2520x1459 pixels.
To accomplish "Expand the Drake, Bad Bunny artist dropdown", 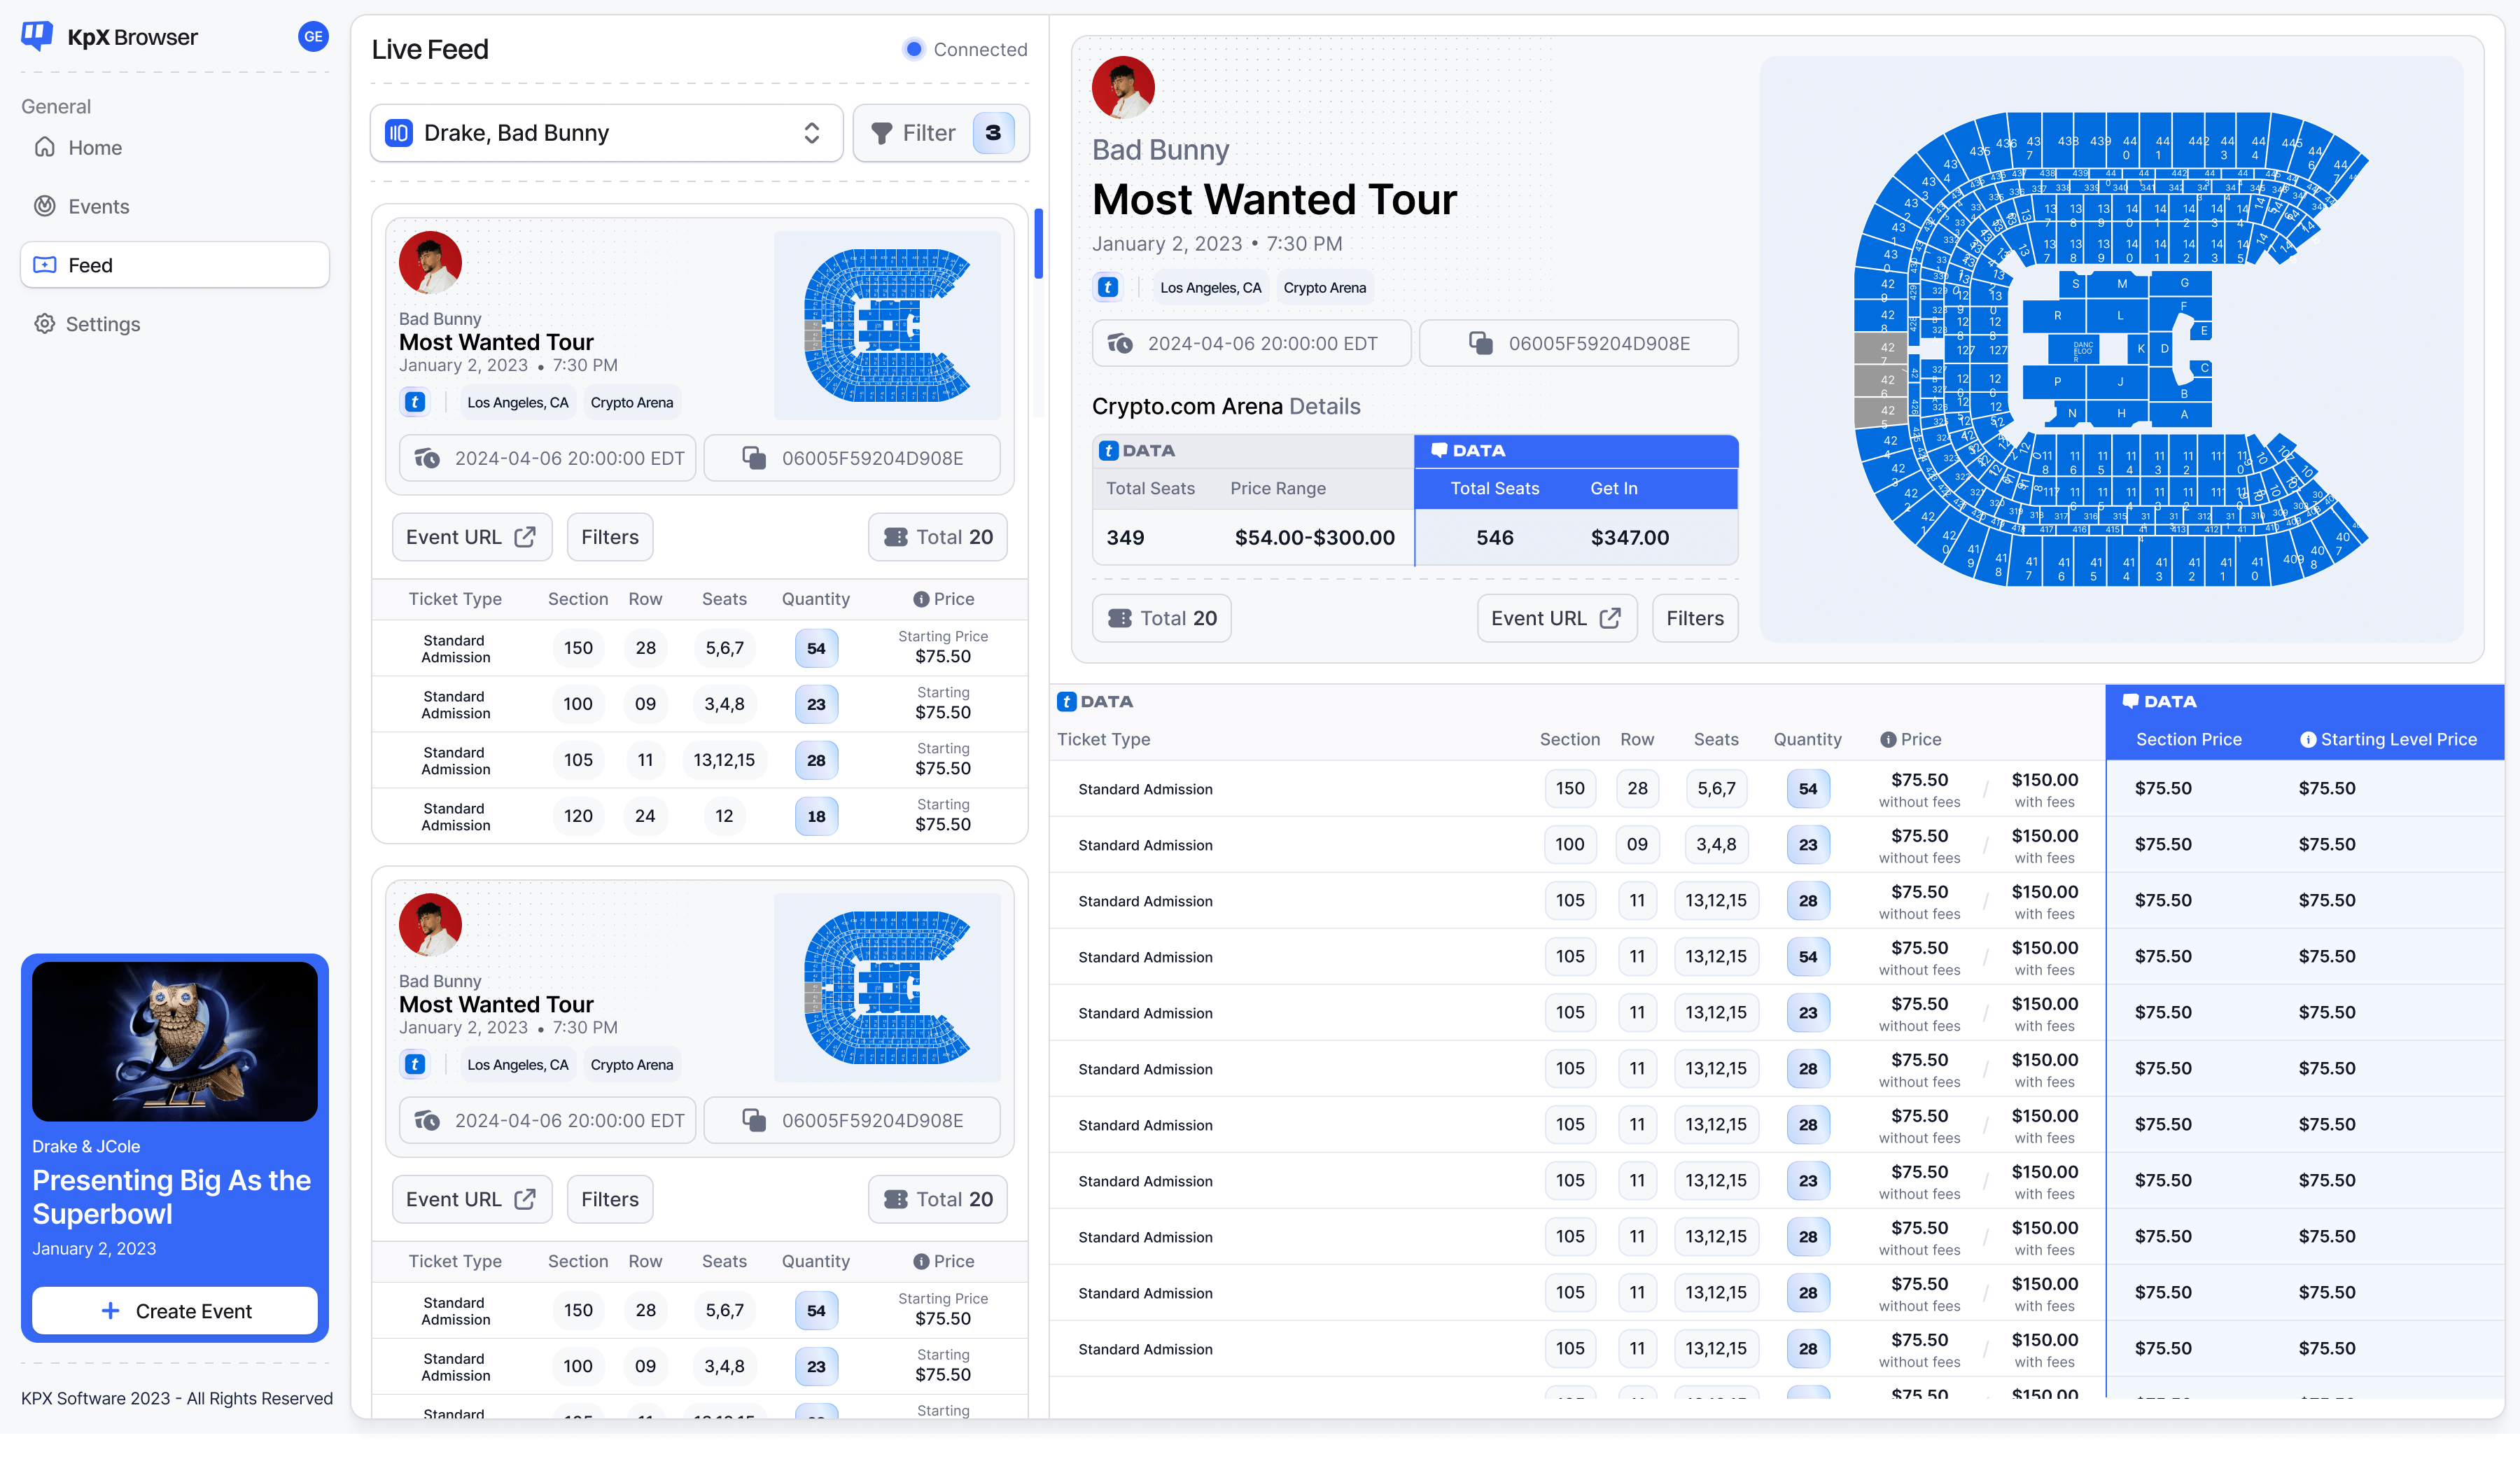I will click(x=606, y=133).
